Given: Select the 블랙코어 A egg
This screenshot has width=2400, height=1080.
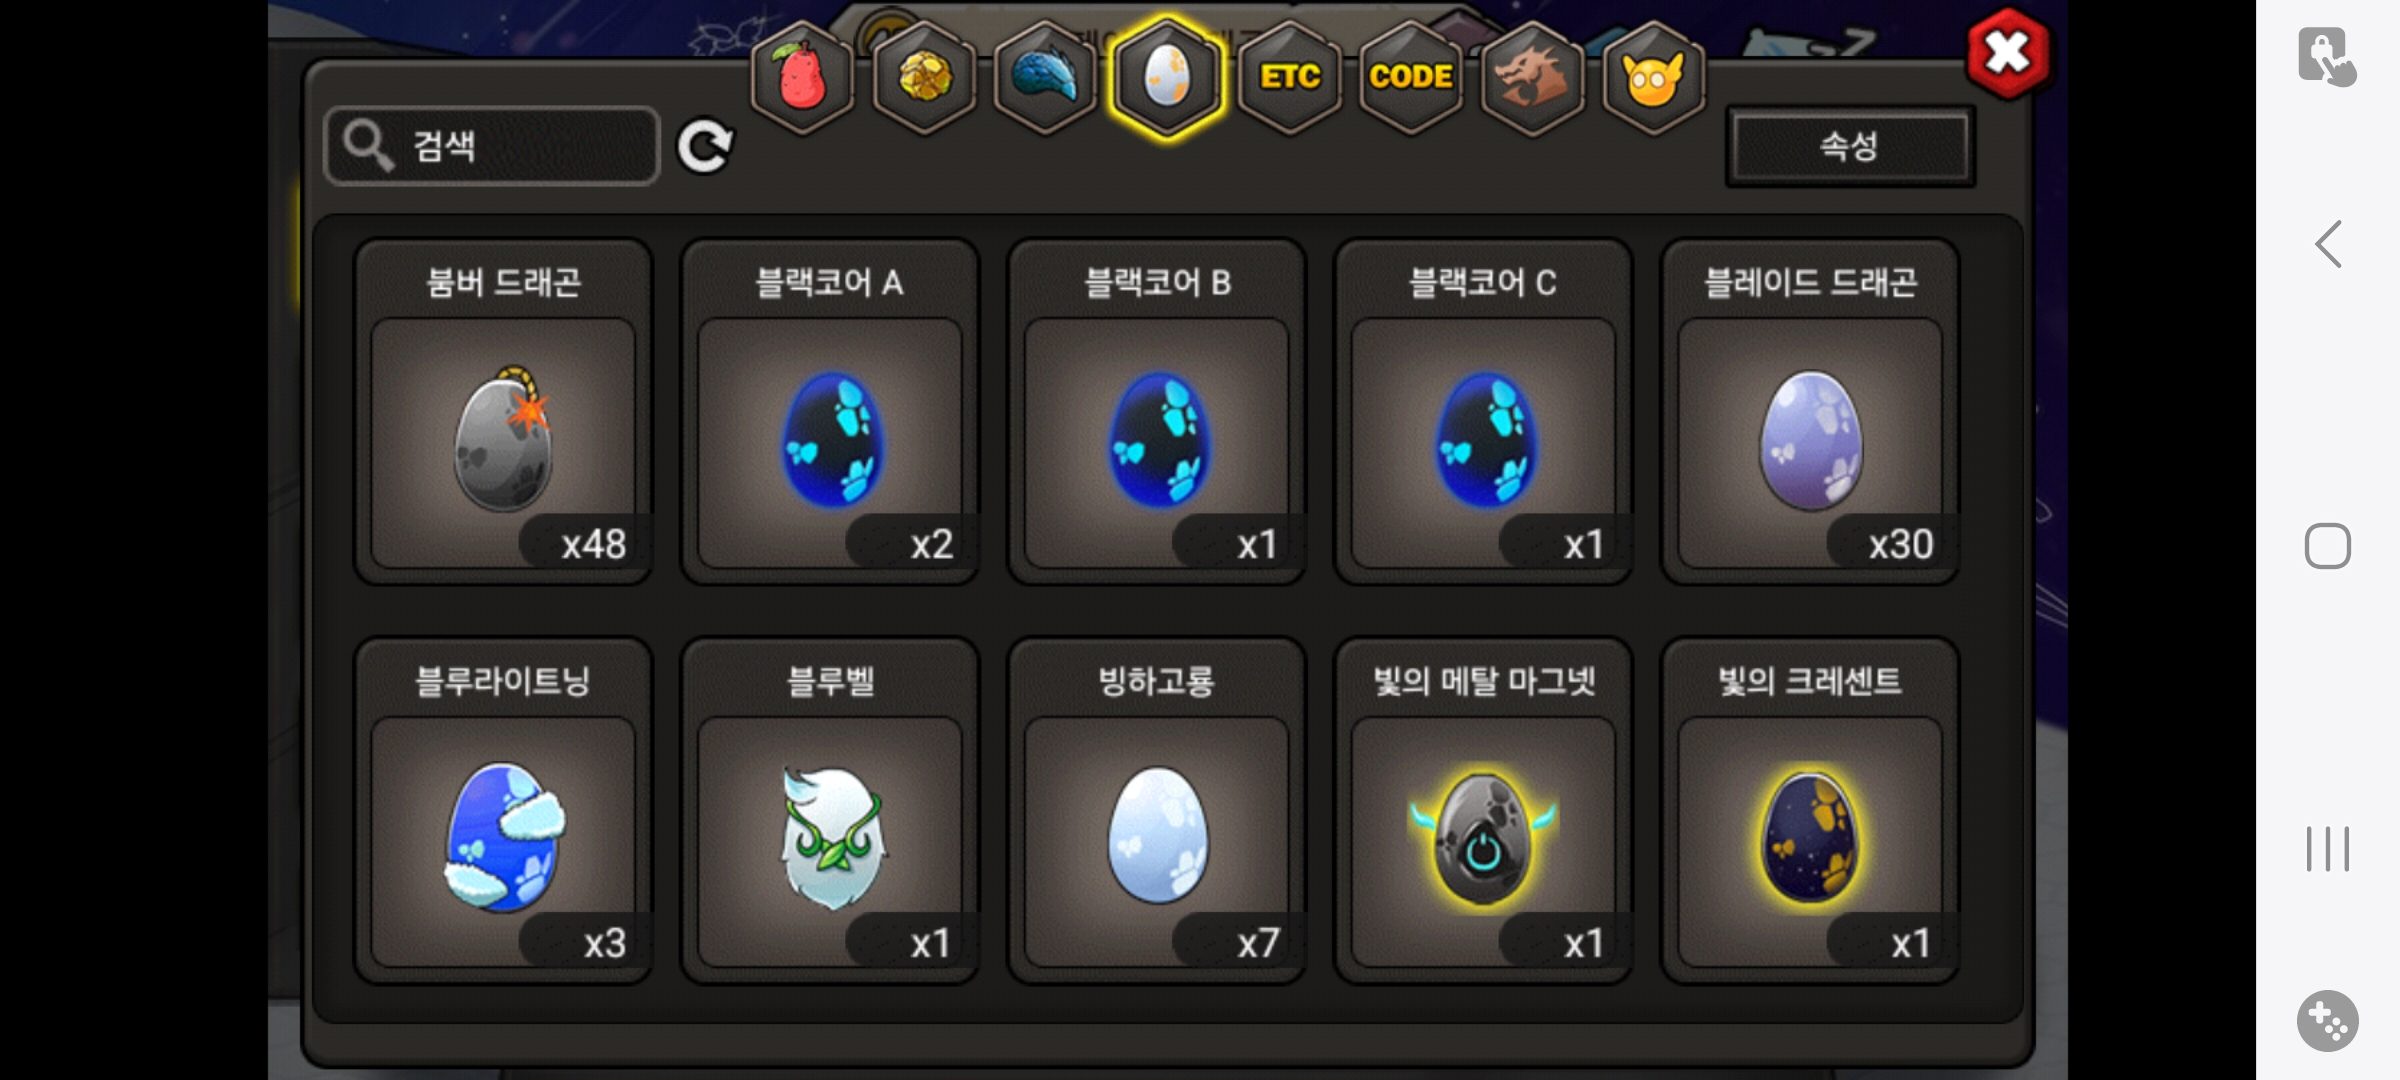Looking at the screenshot, I should click(830, 411).
